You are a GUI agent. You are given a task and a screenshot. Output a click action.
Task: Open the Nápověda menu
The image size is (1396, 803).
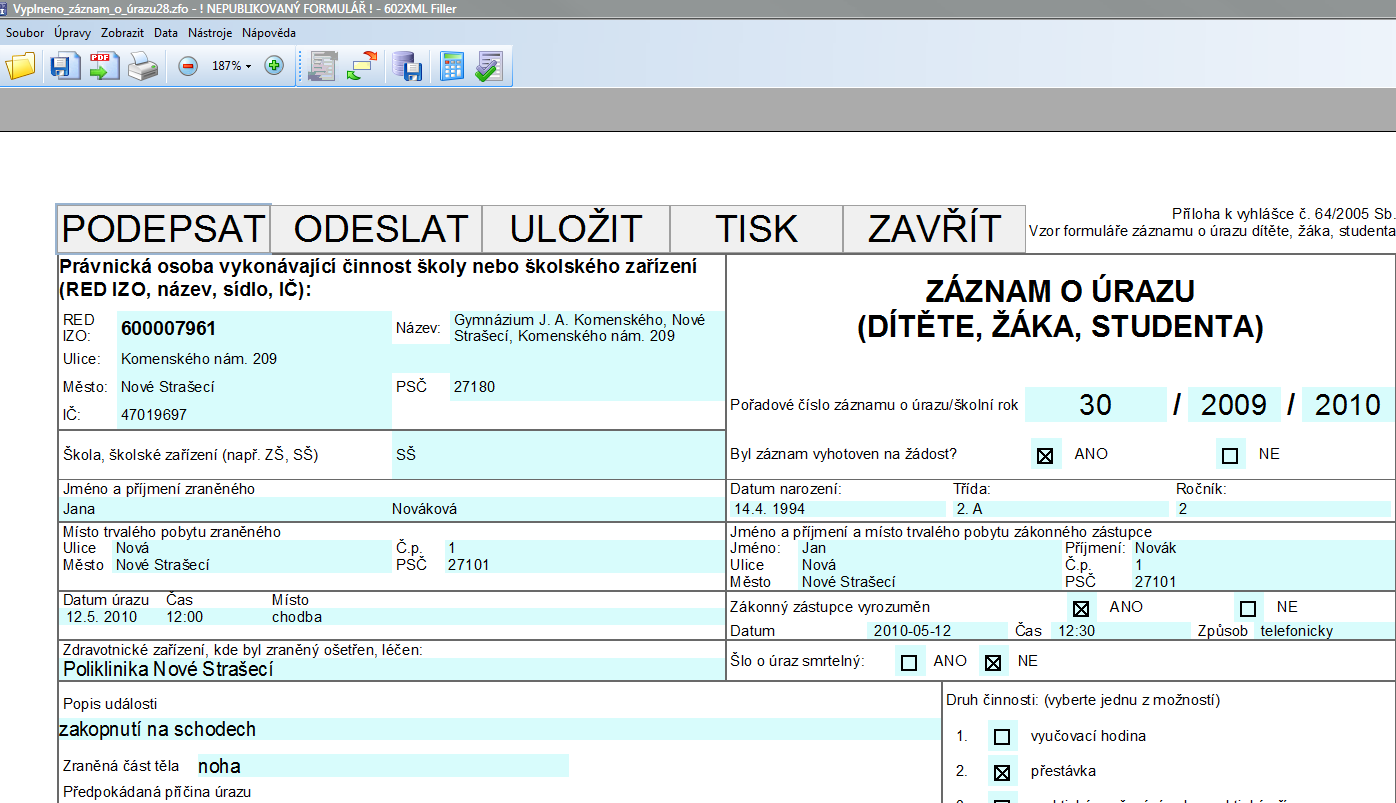[269, 33]
